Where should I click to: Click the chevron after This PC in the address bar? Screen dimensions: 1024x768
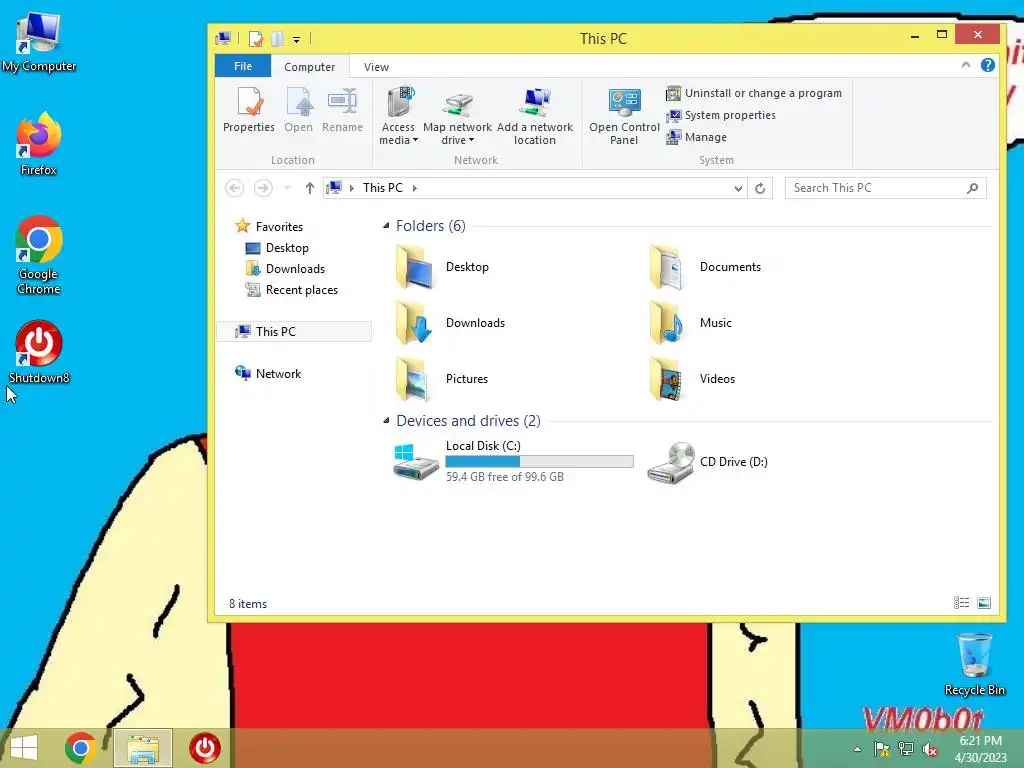[414, 188]
